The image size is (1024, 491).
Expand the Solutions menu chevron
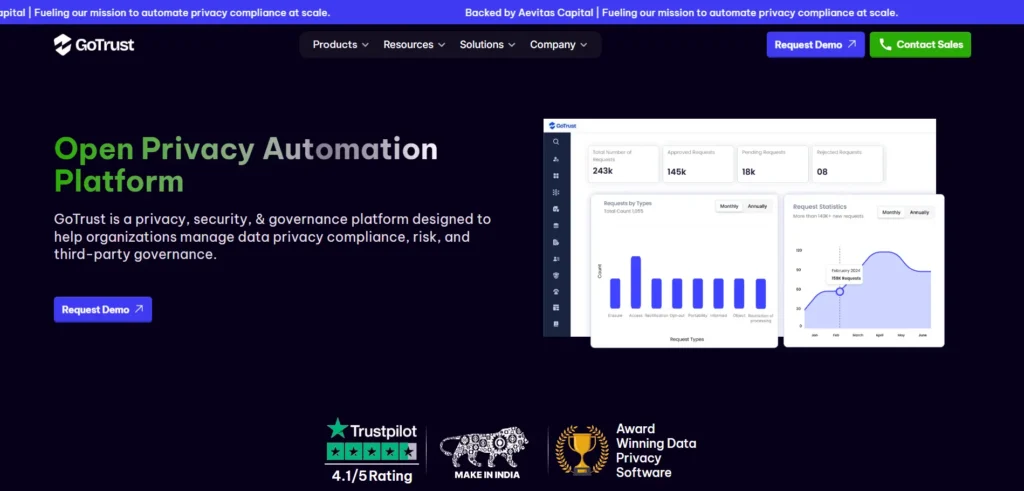click(512, 45)
